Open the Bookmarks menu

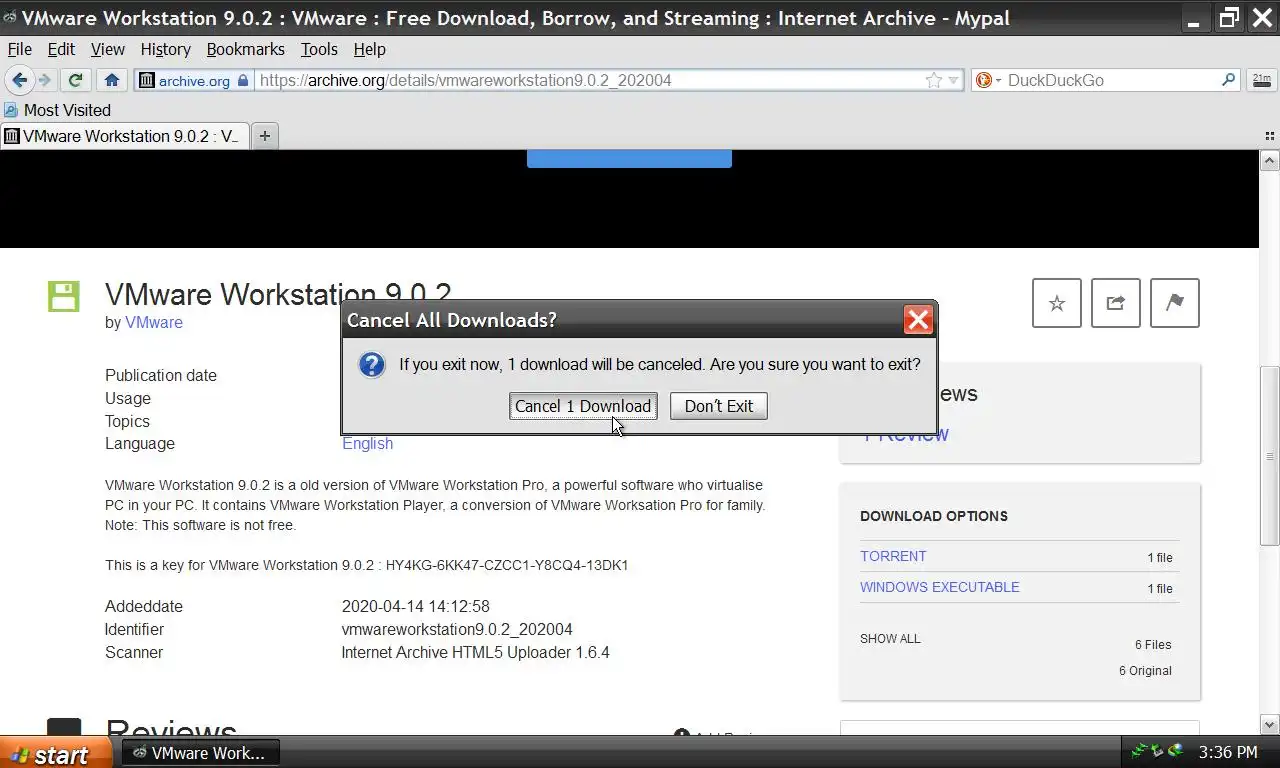246,49
